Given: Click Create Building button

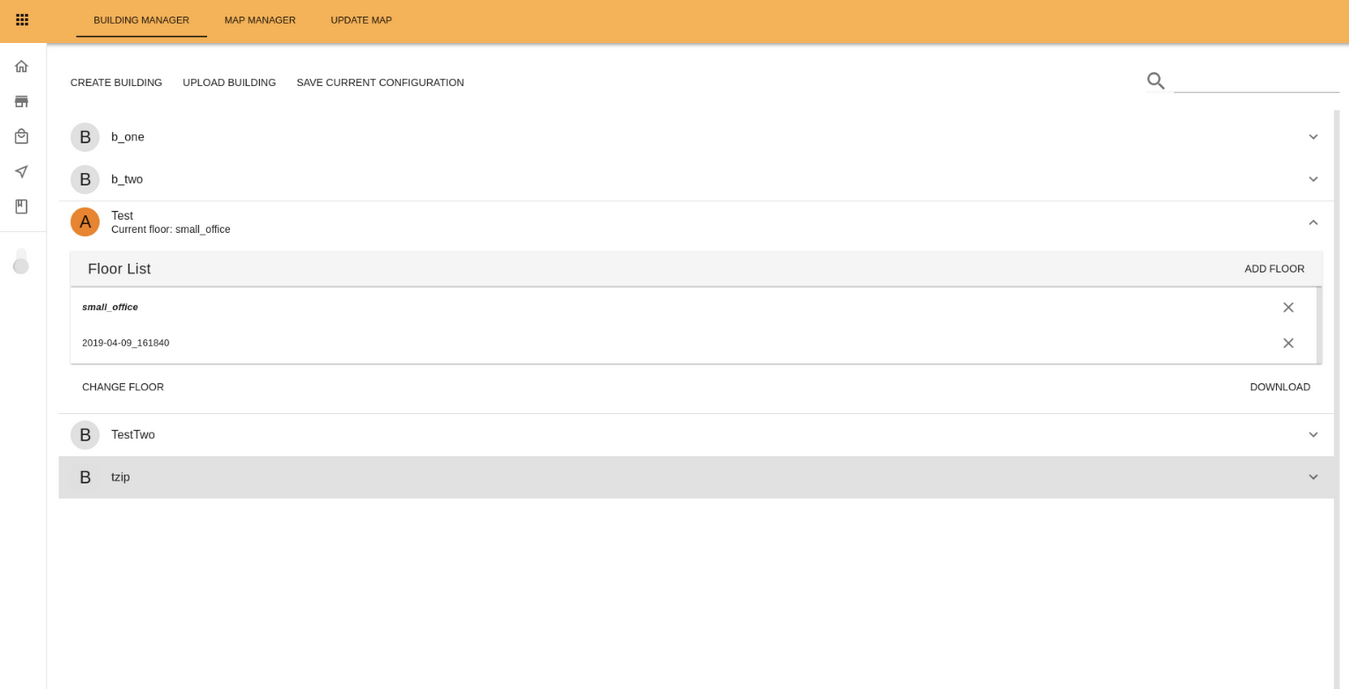Looking at the screenshot, I should click(x=116, y=83).
